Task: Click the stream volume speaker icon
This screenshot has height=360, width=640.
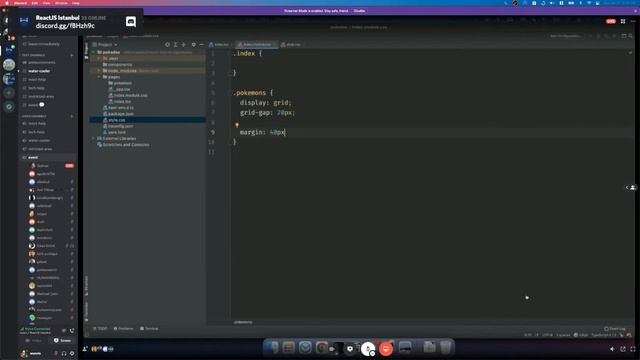Action: click(x=612, y=349)
